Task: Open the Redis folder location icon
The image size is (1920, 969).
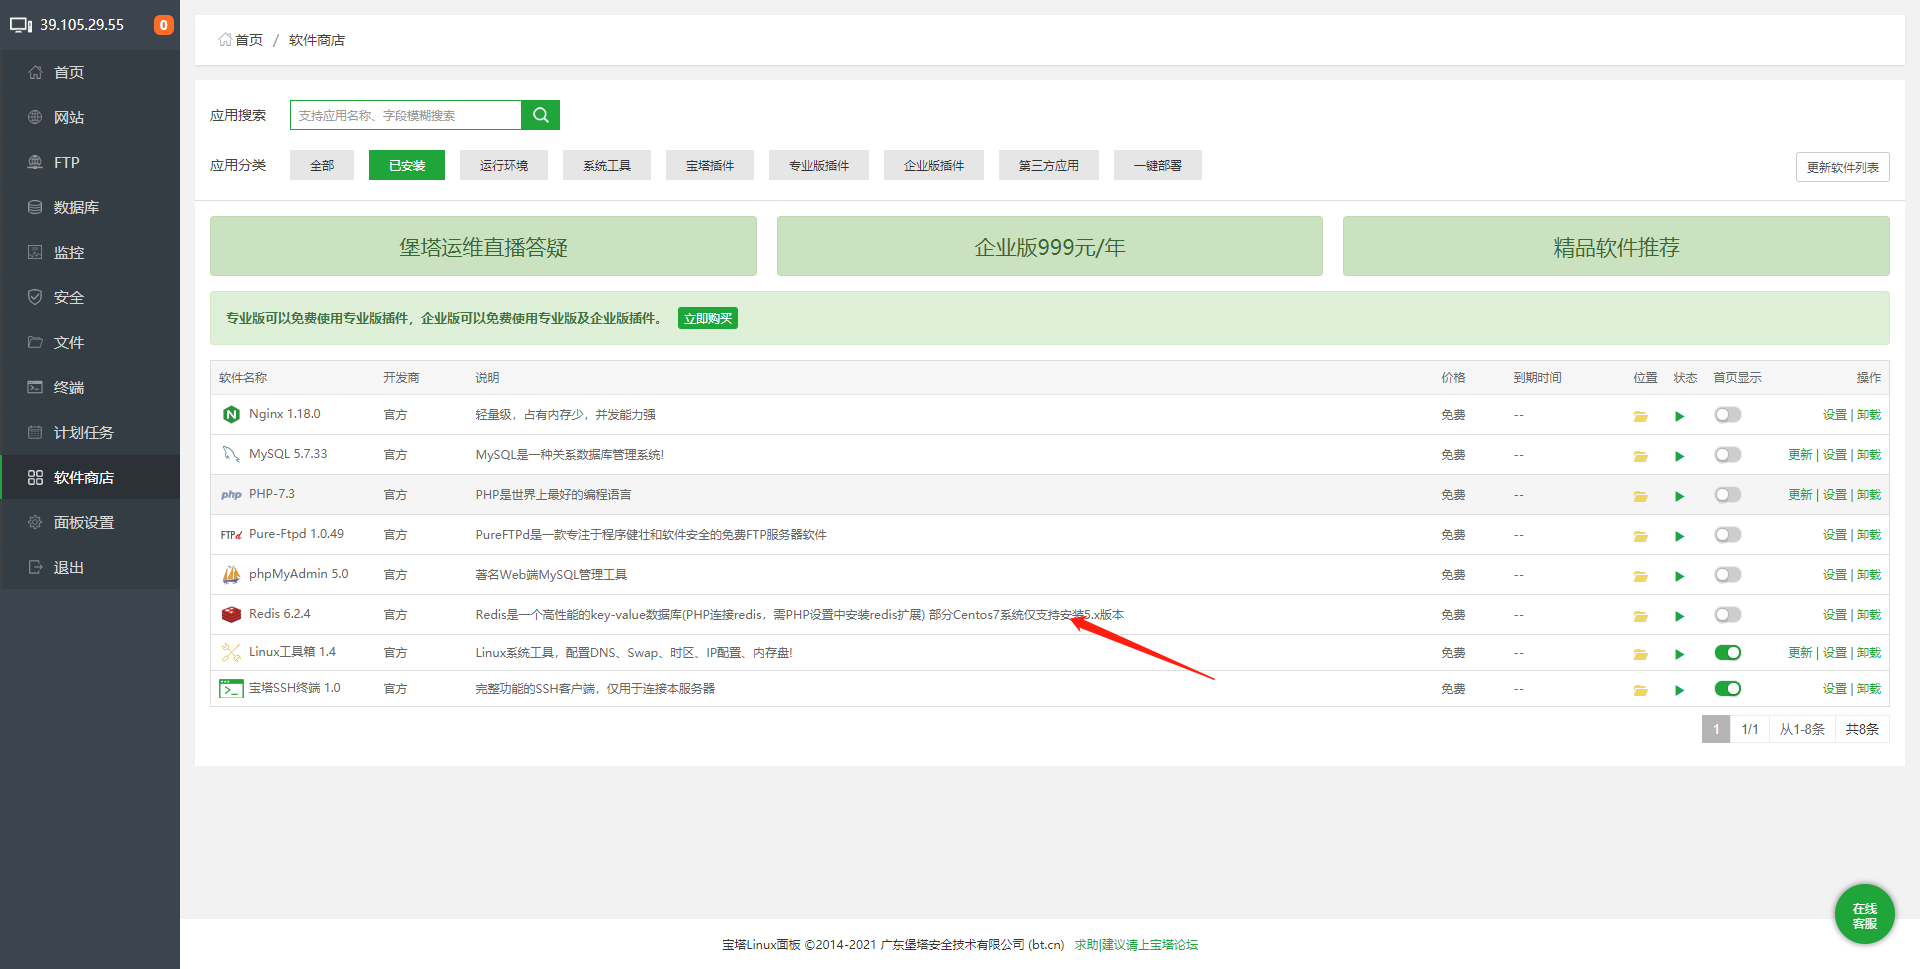Action: (1640, 616)
